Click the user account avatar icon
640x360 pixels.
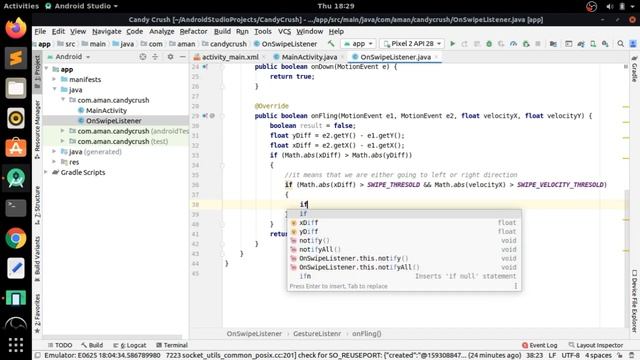633,43
